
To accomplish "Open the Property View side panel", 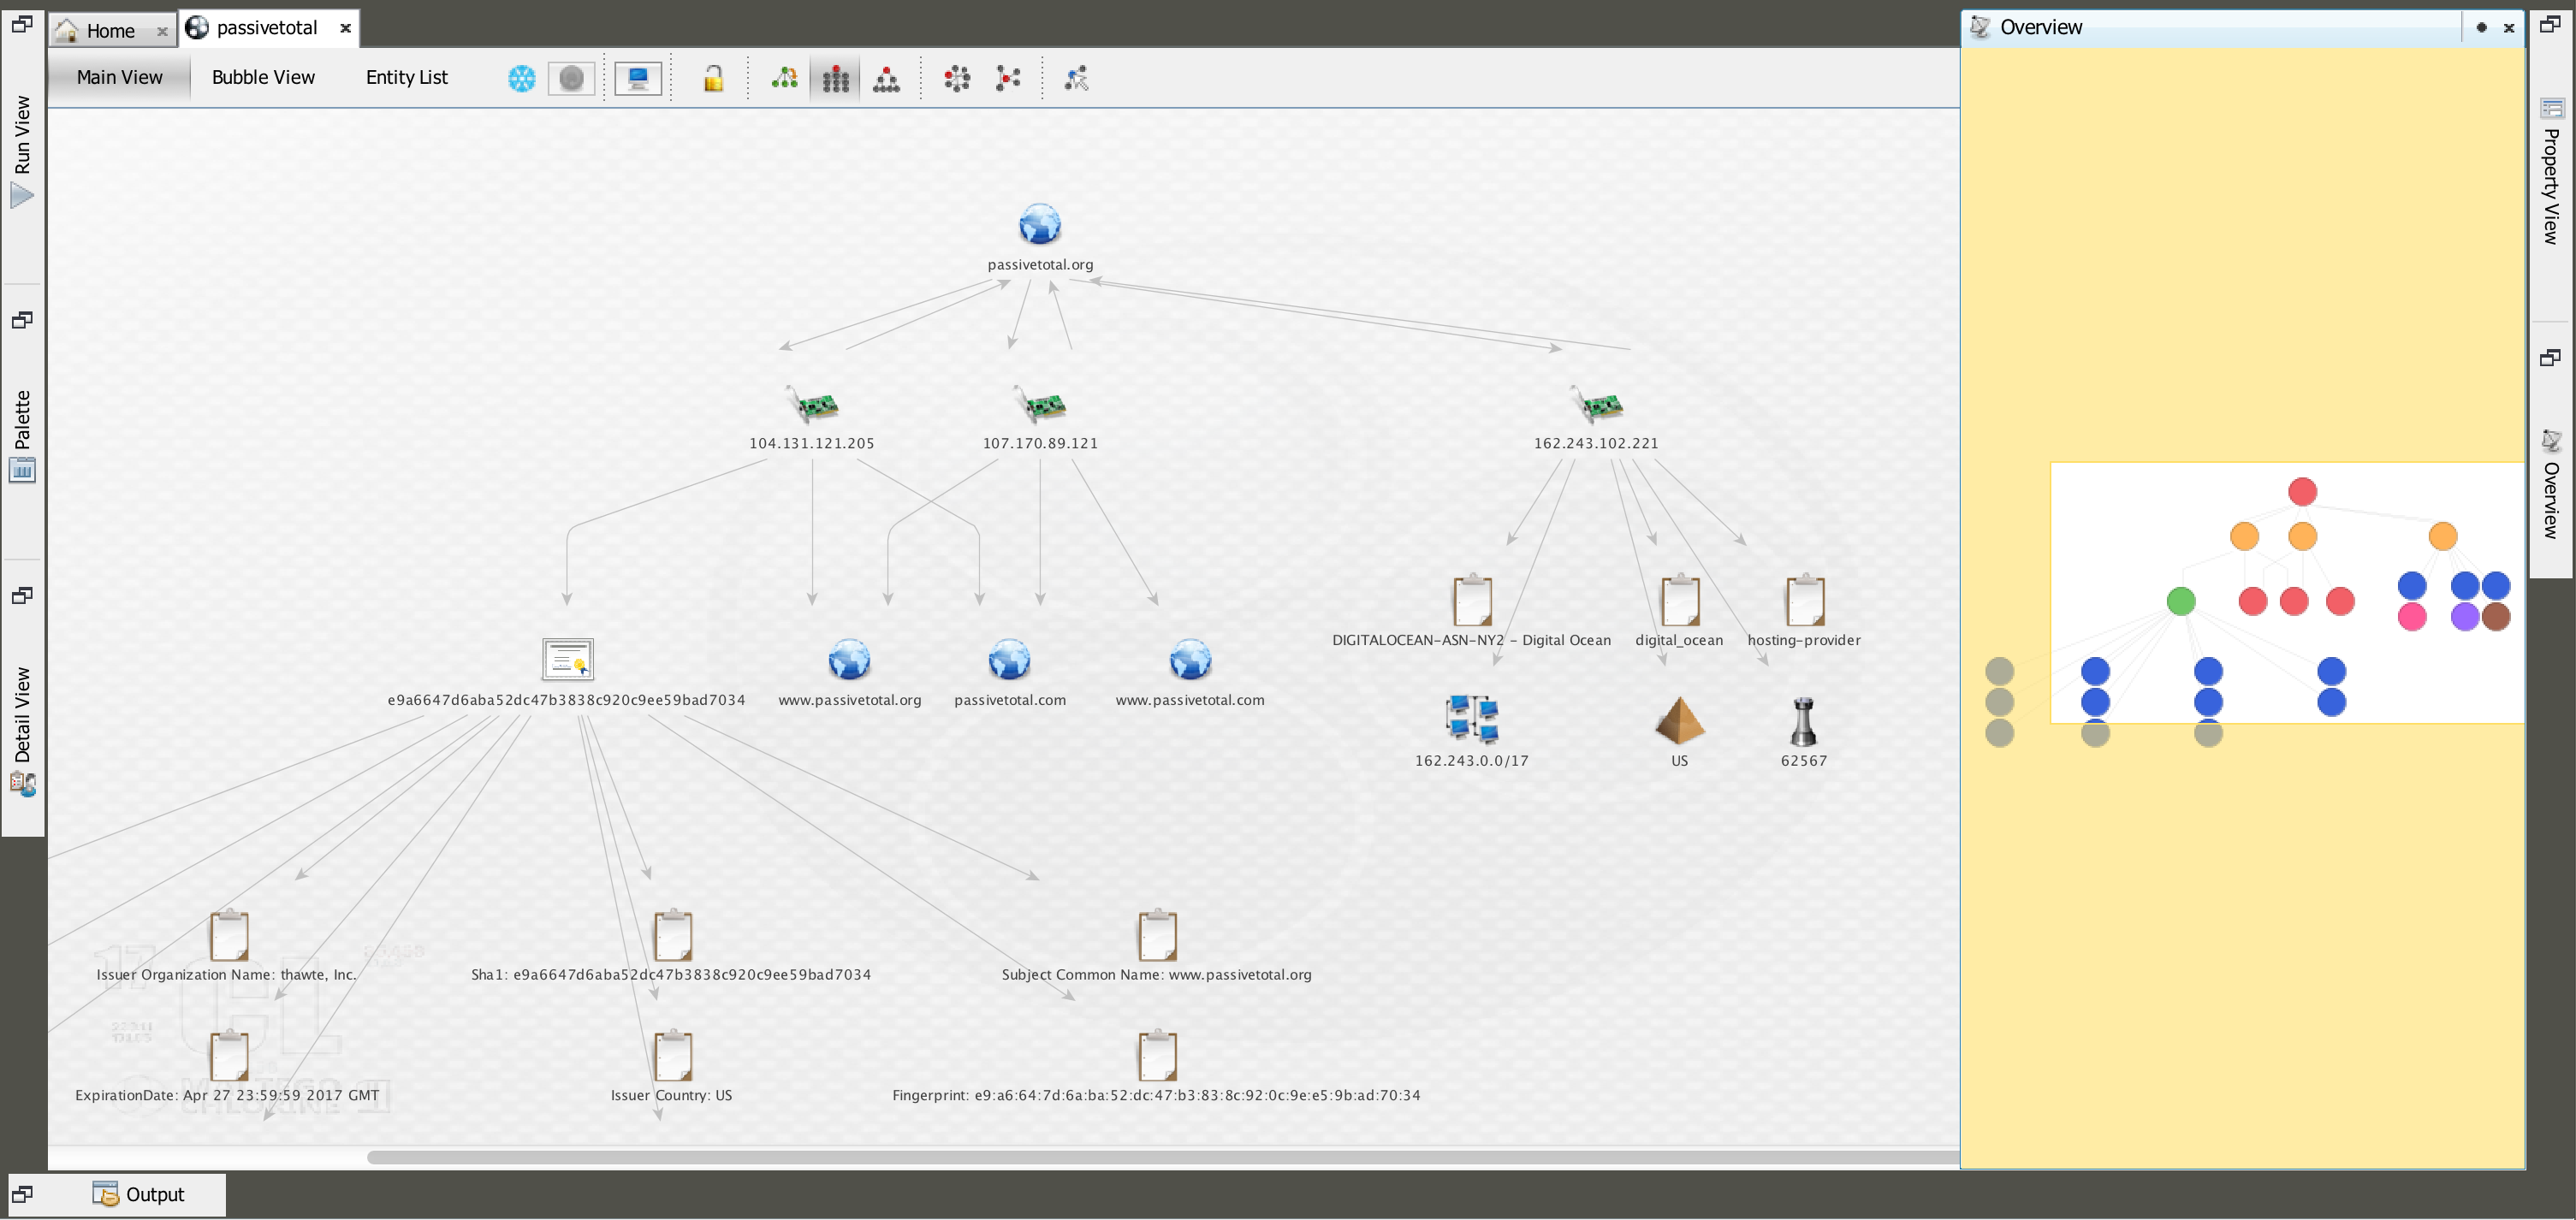I will (2551, 172).
